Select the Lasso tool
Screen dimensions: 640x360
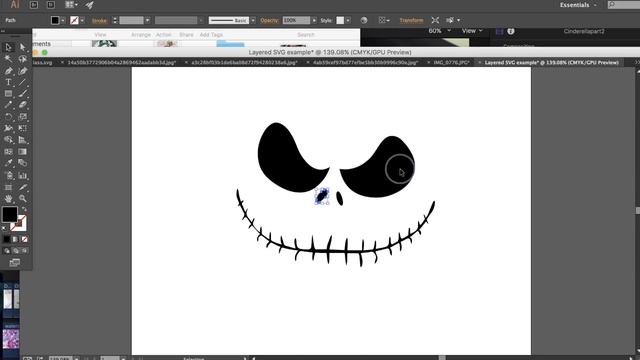pyautogui.click(x=23, y=59)
